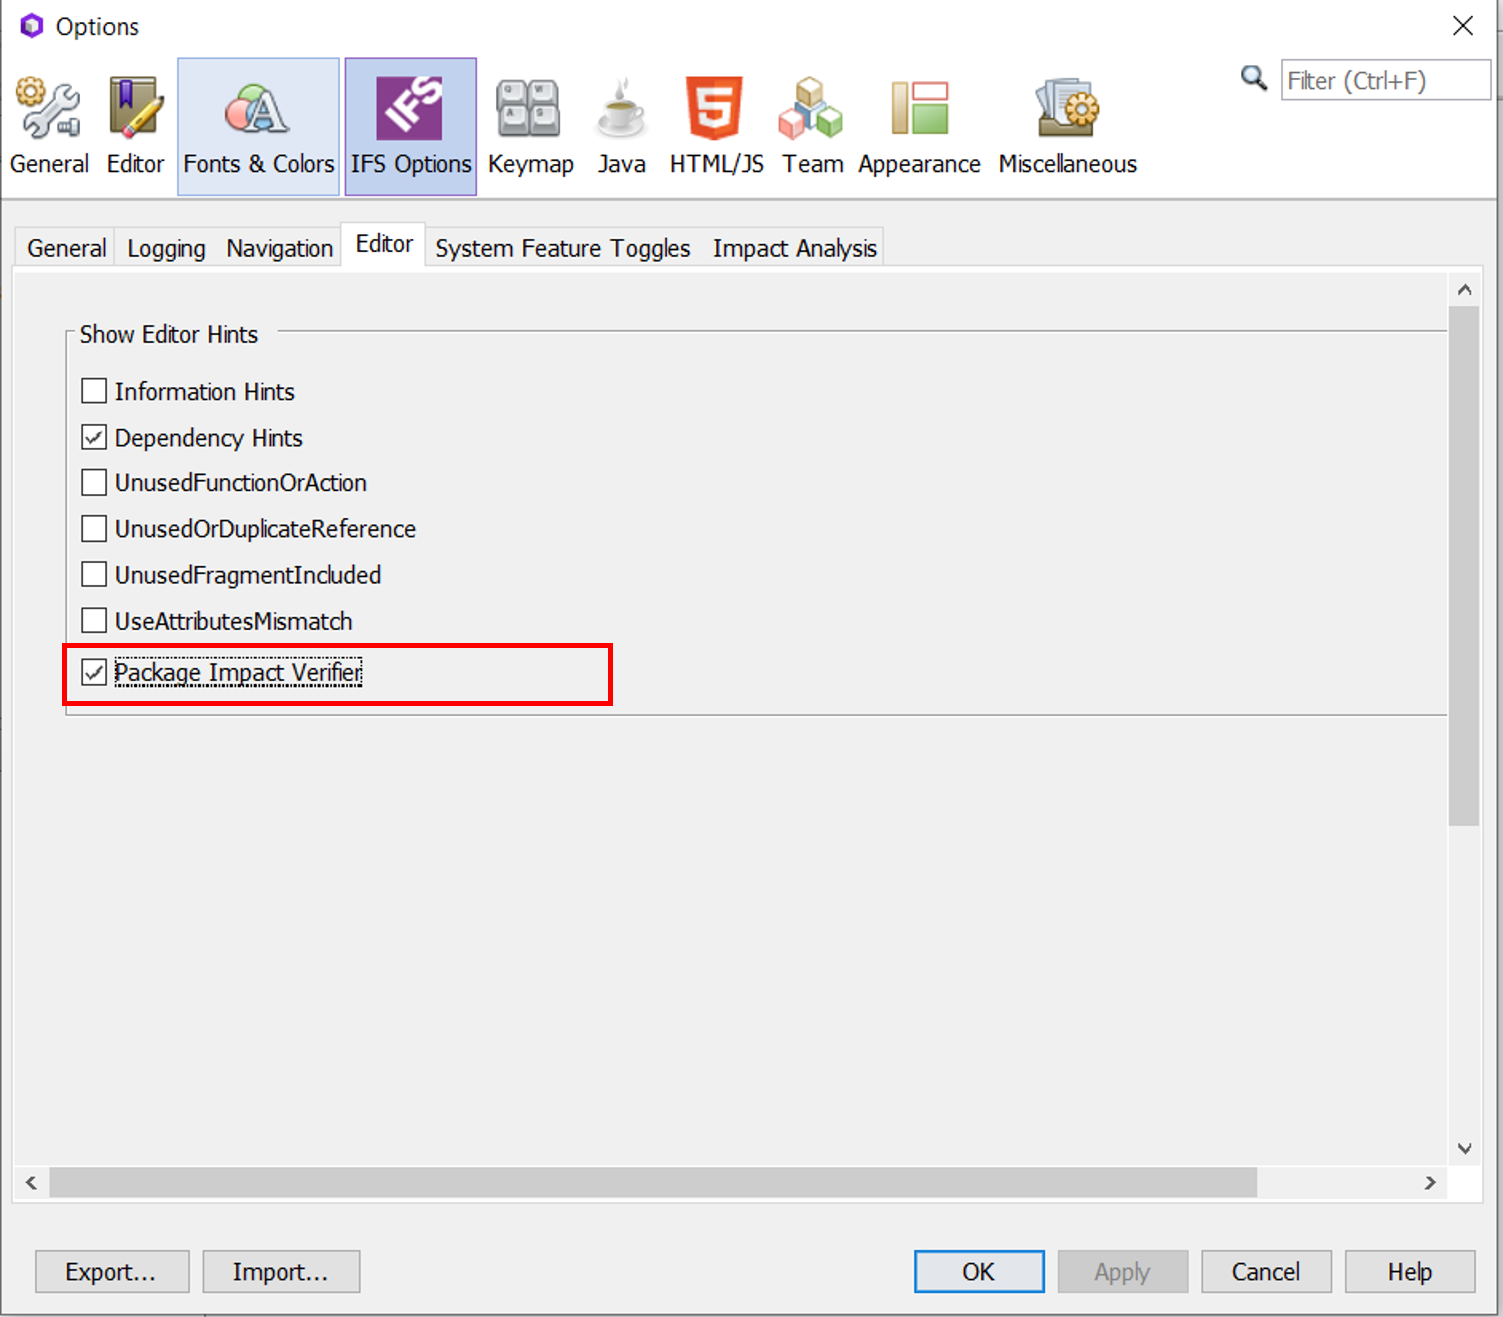Click the Filter search field
This screenshot has width=1503, height=1317.
pyautogui.click(x=1385, y=80)
